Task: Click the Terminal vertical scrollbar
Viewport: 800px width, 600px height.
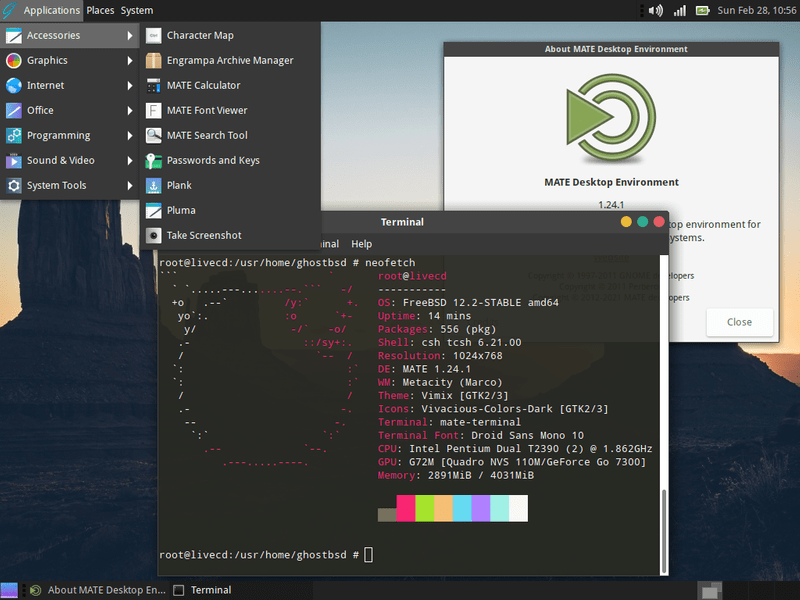Action: 664,531
